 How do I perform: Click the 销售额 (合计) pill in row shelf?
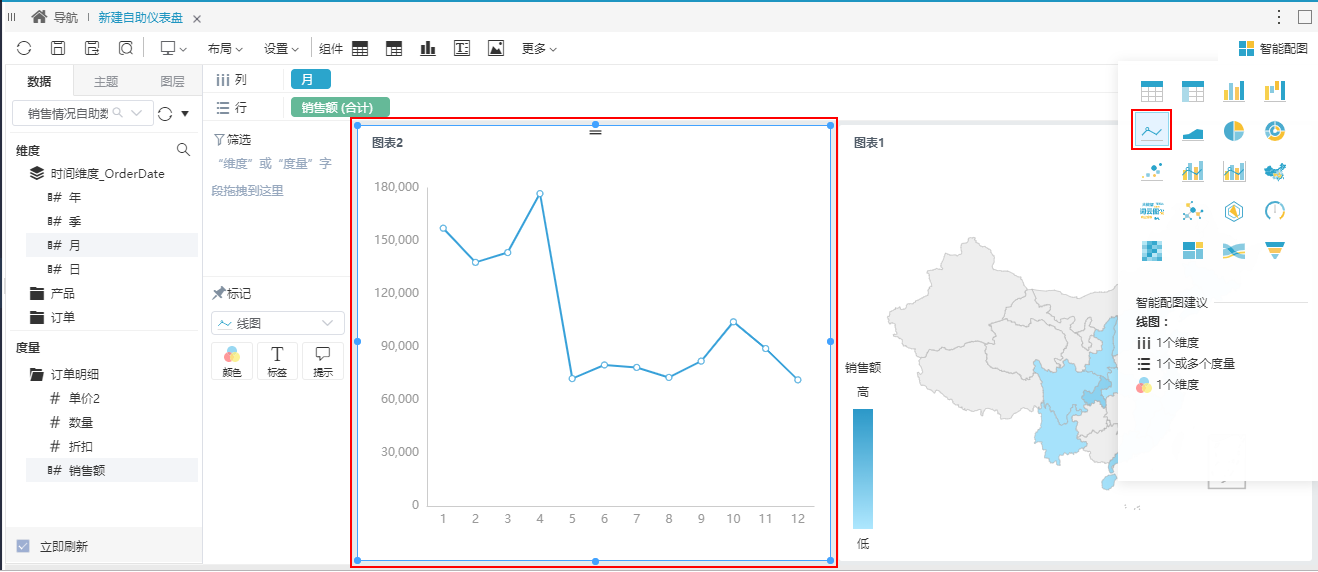click(x=339, y=108)
